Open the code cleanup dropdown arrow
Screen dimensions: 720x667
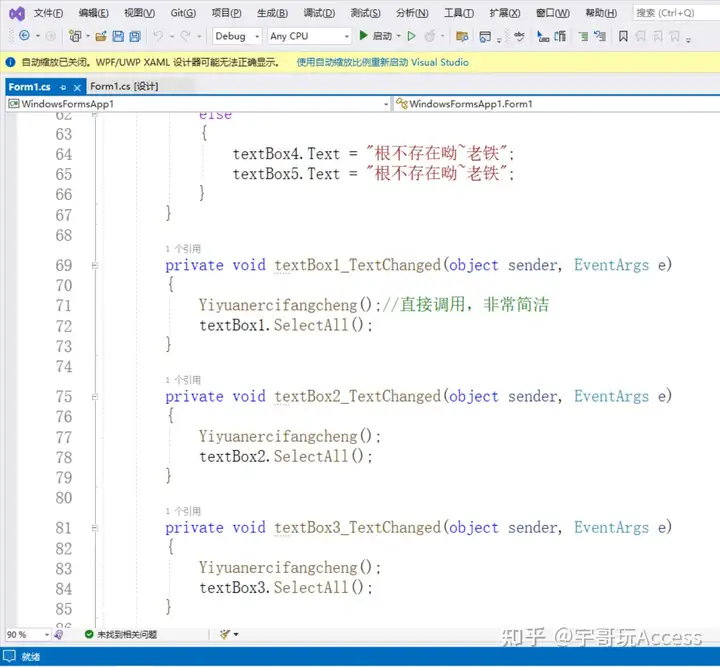(x=236, y=634)
